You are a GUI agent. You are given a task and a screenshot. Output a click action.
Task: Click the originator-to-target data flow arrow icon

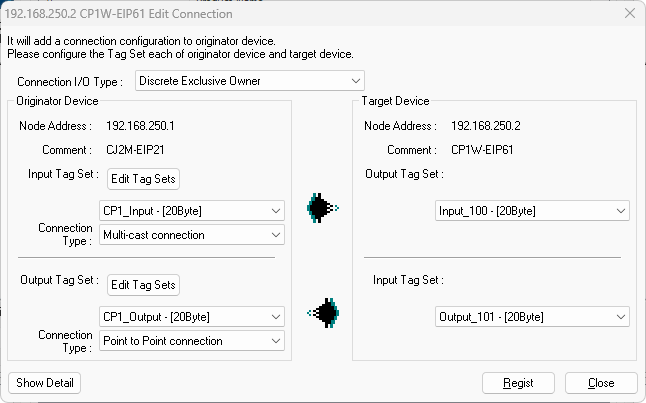click(323, 313)
